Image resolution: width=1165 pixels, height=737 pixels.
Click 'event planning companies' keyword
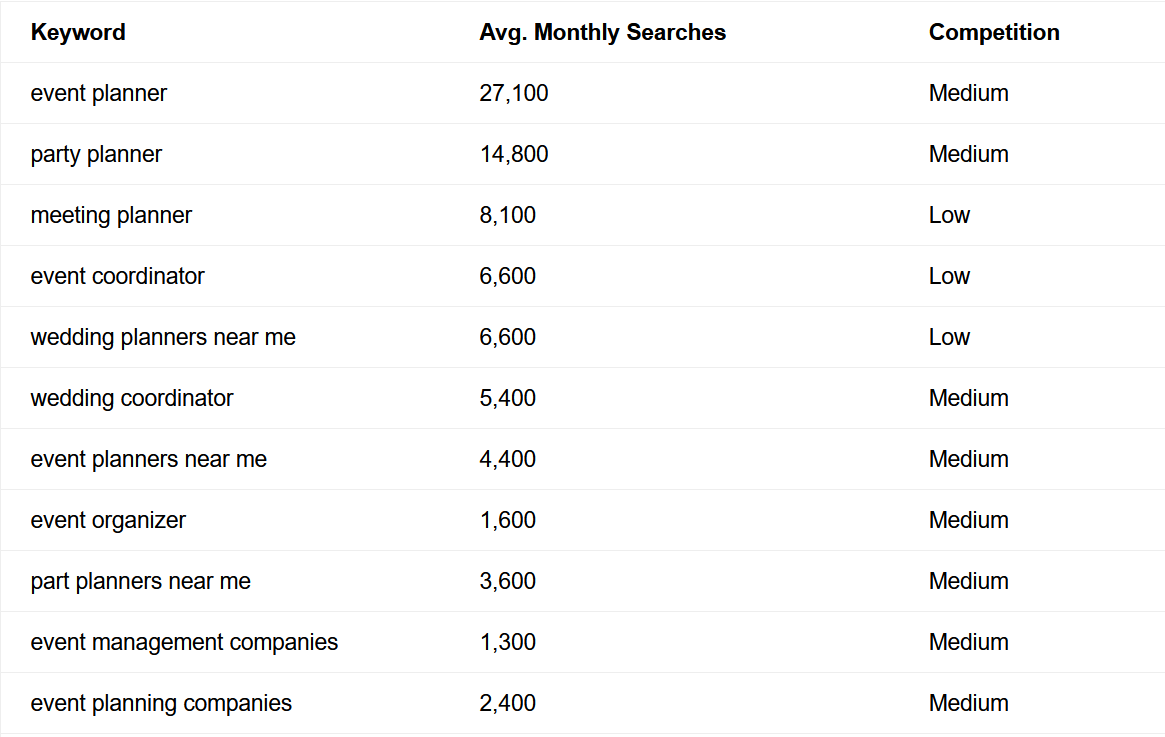tap(161, 703)
